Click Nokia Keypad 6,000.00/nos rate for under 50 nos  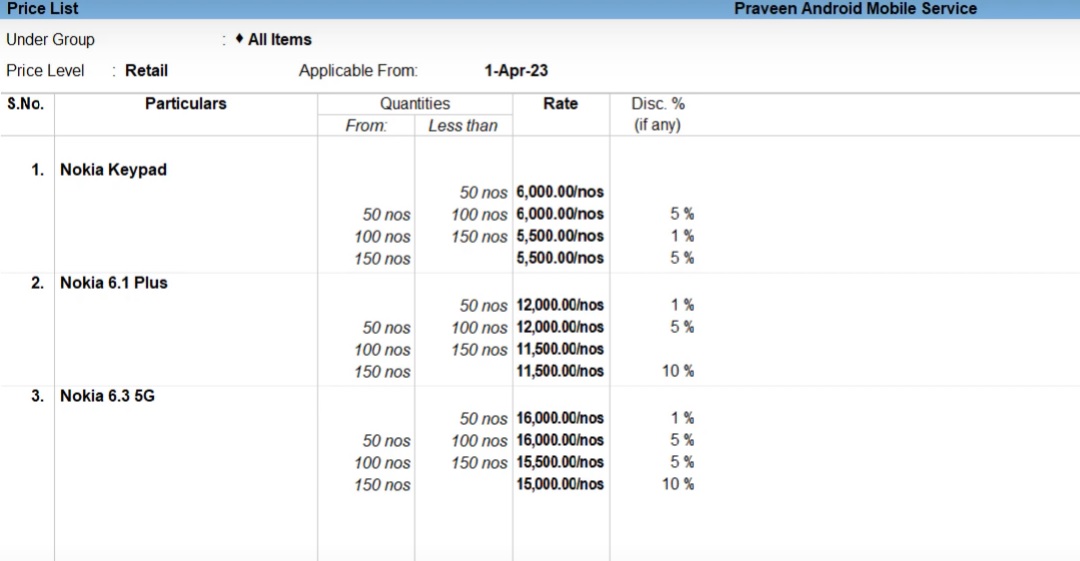click(x=560, y=192)
